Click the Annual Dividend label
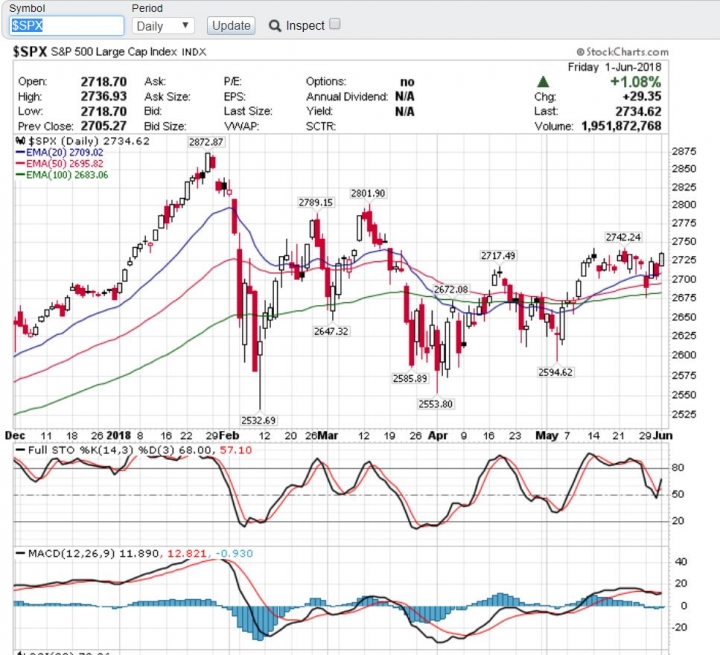 click(347, 96)
